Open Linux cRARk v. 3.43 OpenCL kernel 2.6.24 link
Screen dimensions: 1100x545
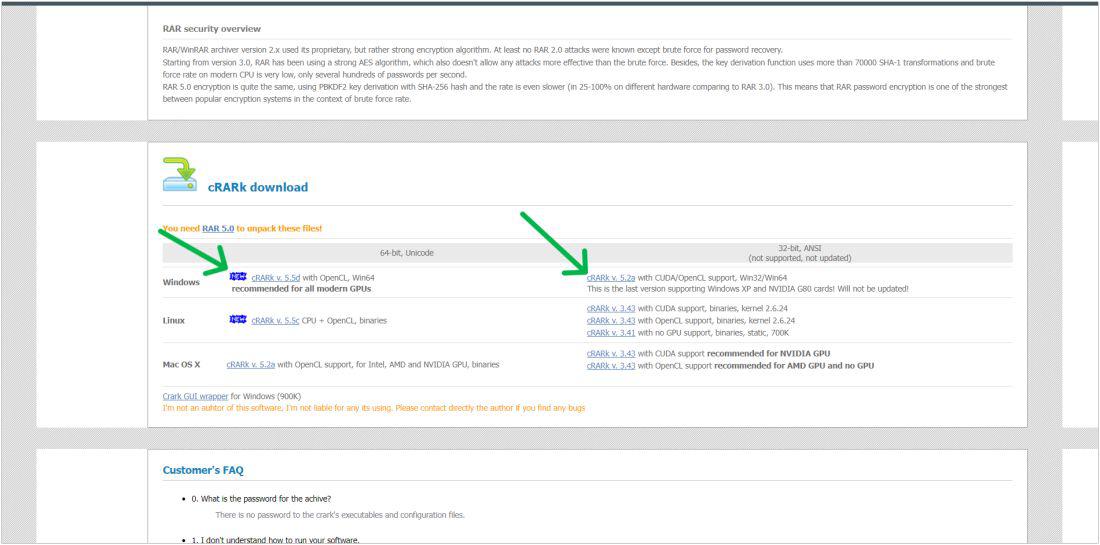[611, 321]
